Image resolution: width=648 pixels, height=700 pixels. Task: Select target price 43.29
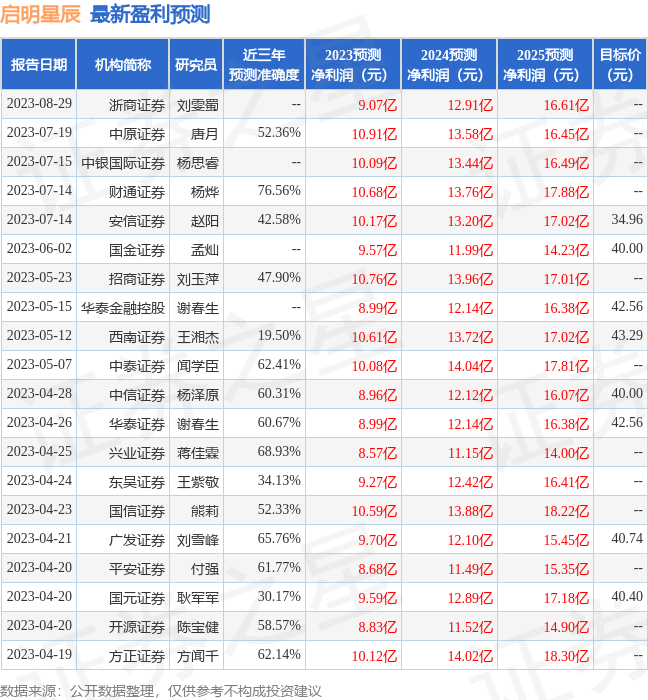(627, 336)
